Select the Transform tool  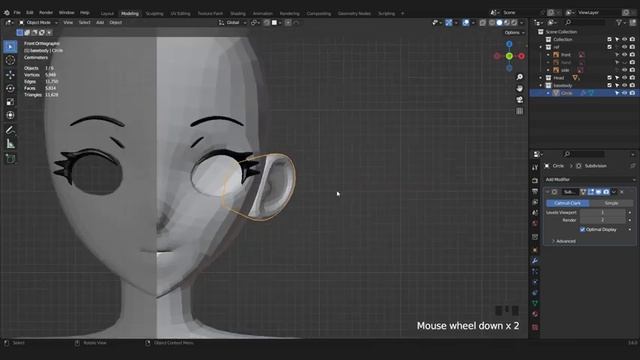tap(10, 115)
